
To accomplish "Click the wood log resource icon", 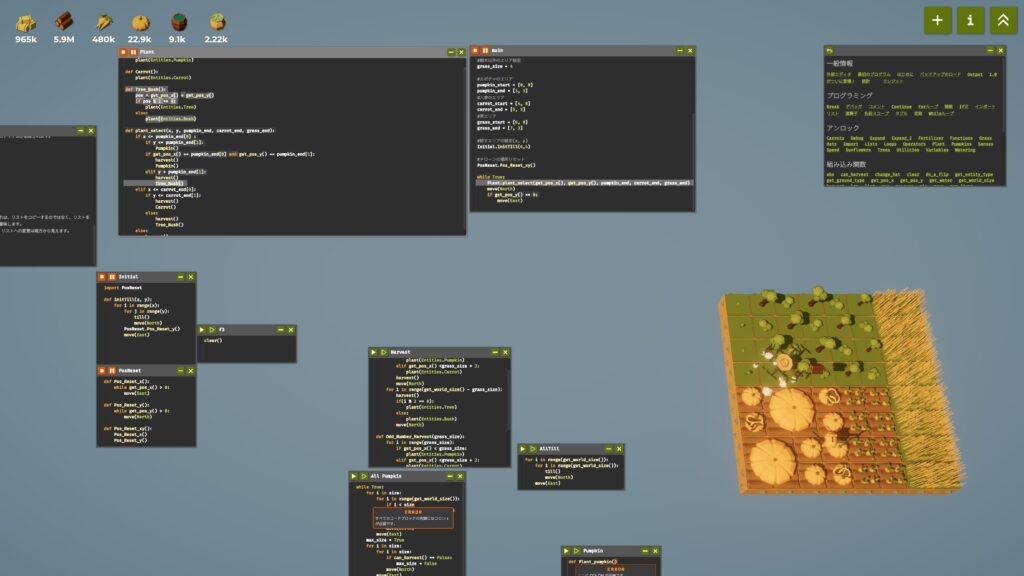I will [x=65, y=22].
